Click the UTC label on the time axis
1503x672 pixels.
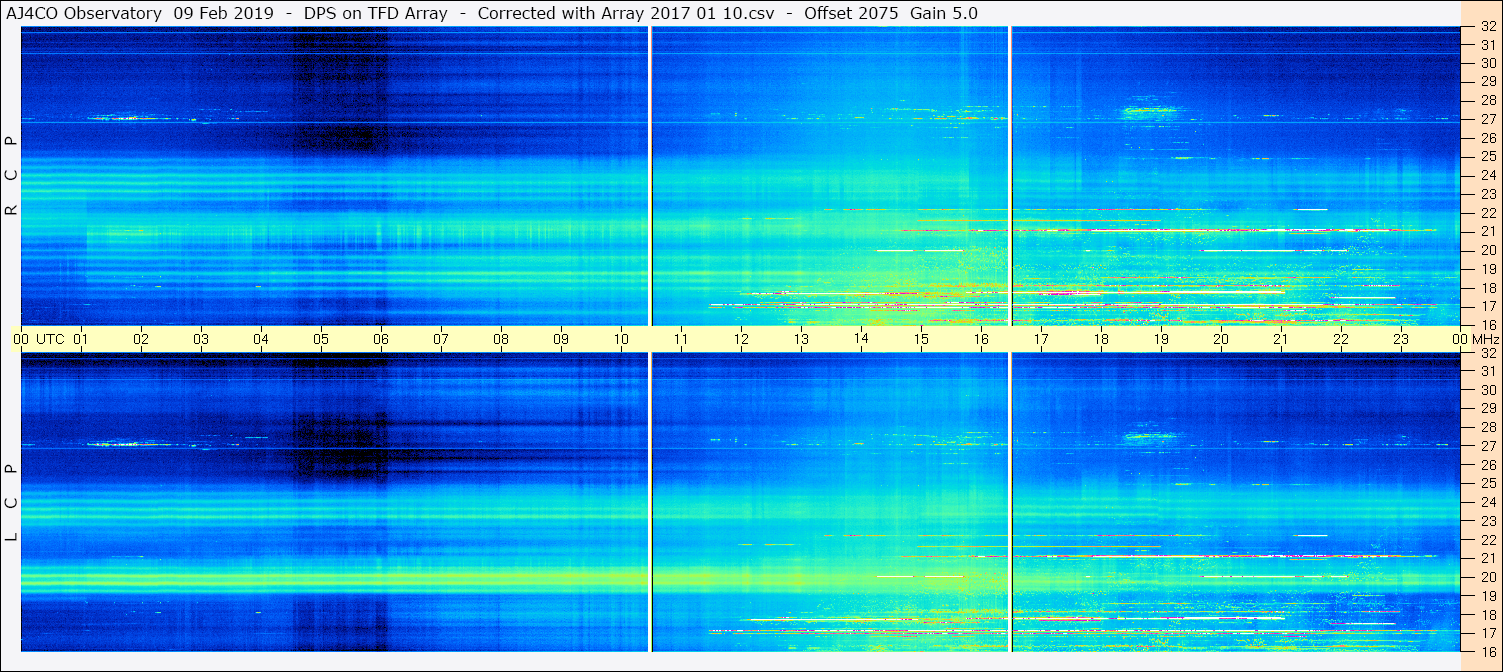point(50,339)
